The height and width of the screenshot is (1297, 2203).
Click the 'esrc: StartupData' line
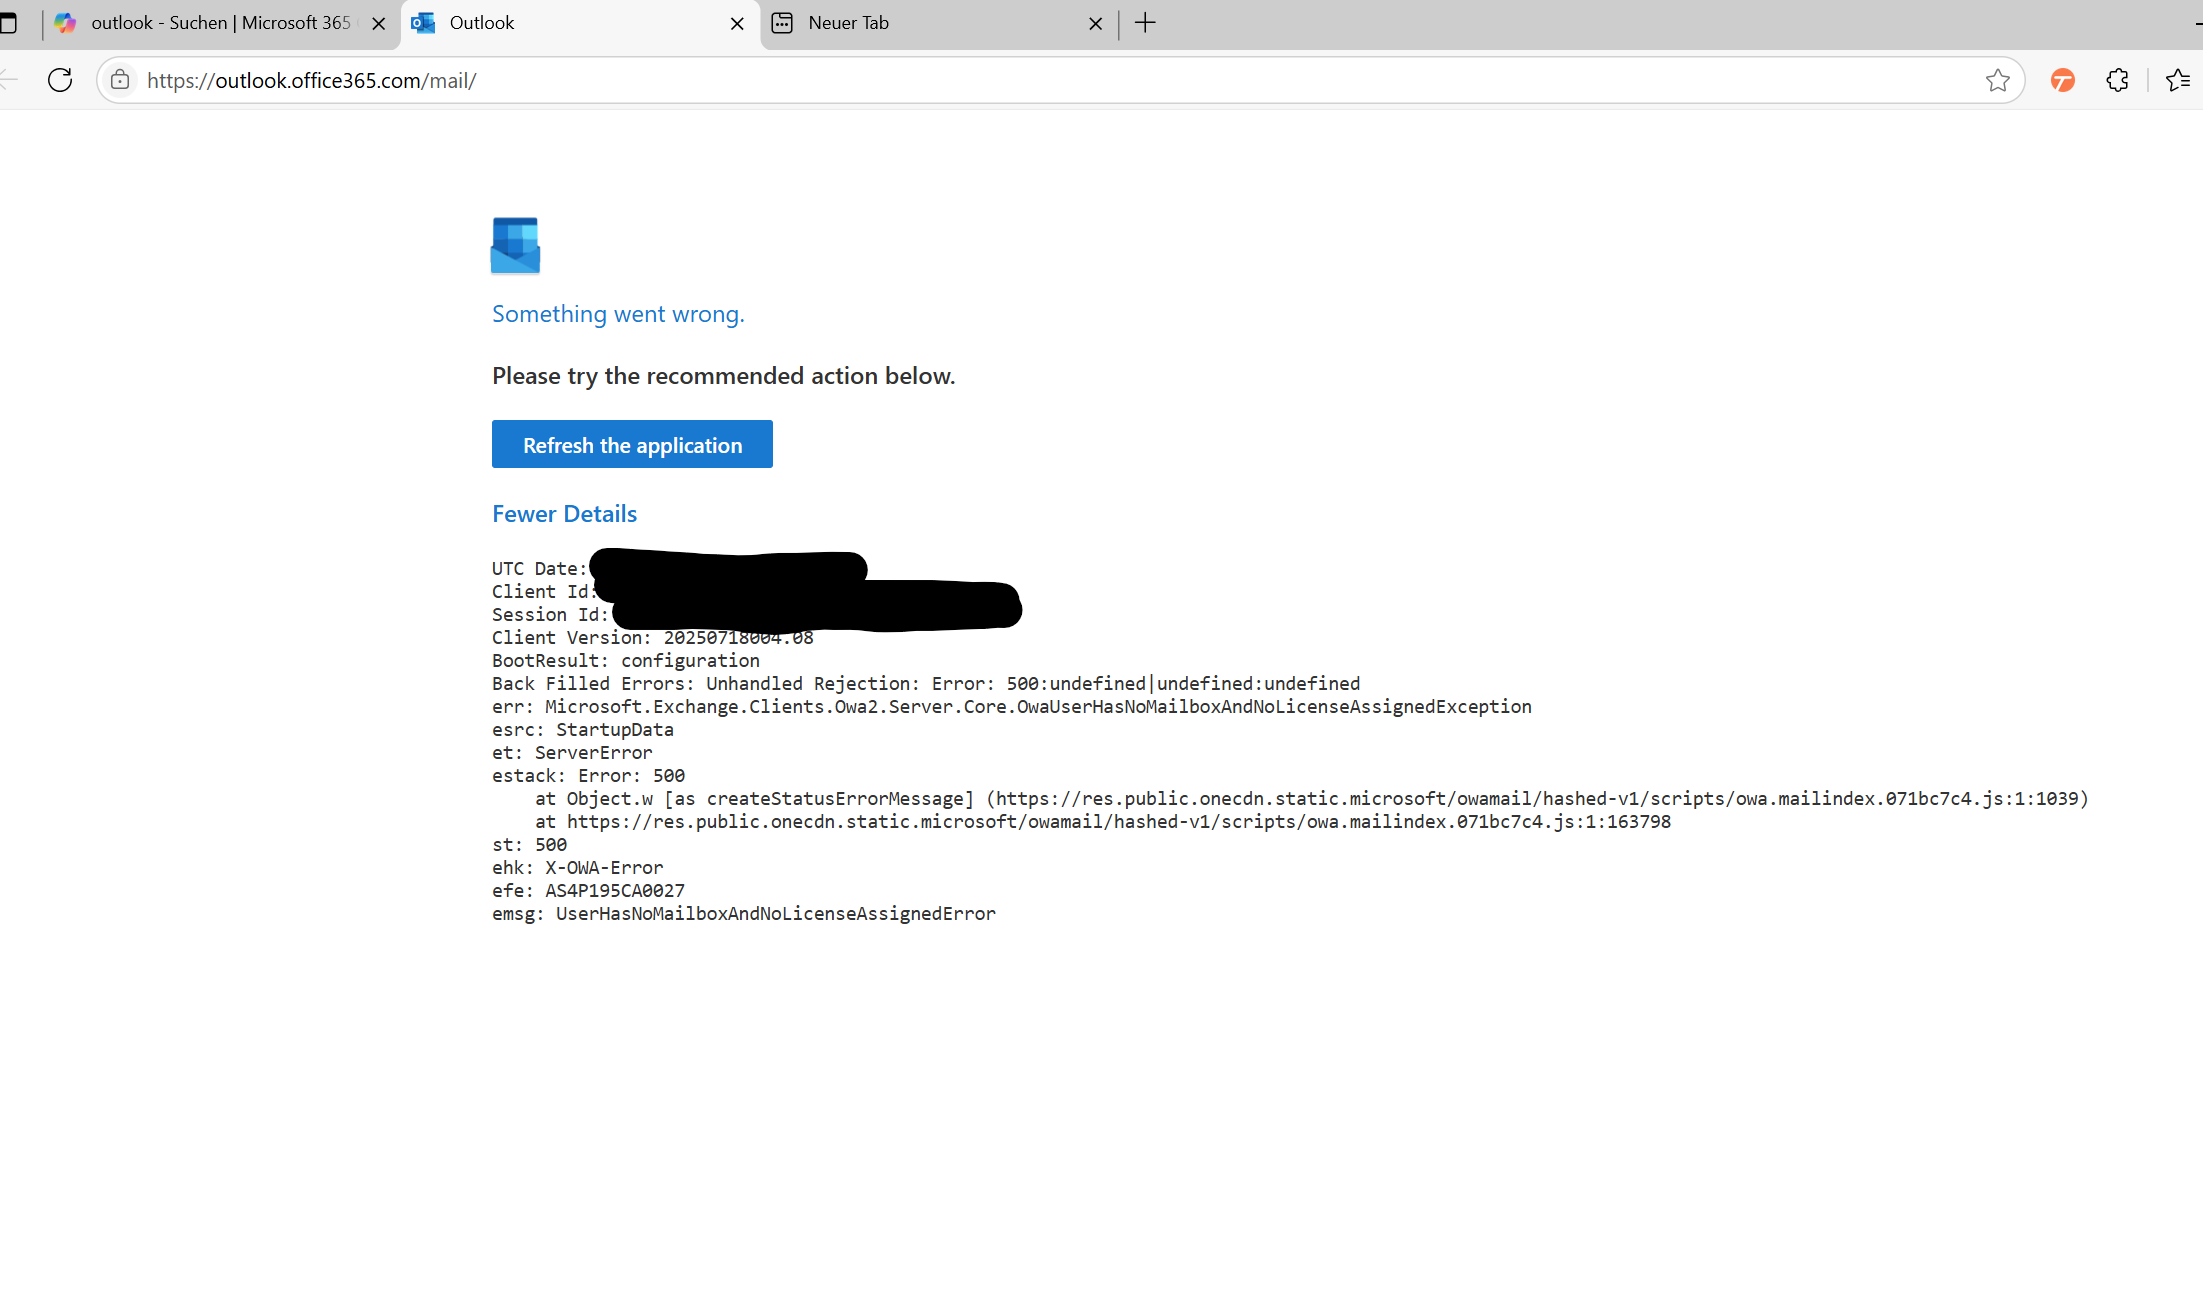point(583,730)
